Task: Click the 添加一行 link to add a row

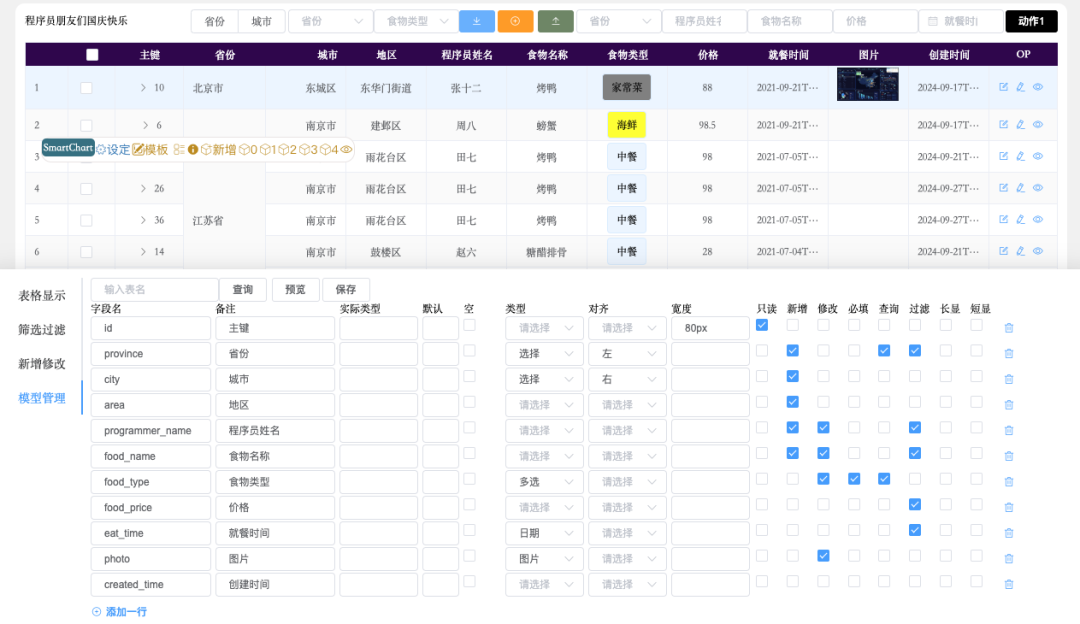Action: 119,610
